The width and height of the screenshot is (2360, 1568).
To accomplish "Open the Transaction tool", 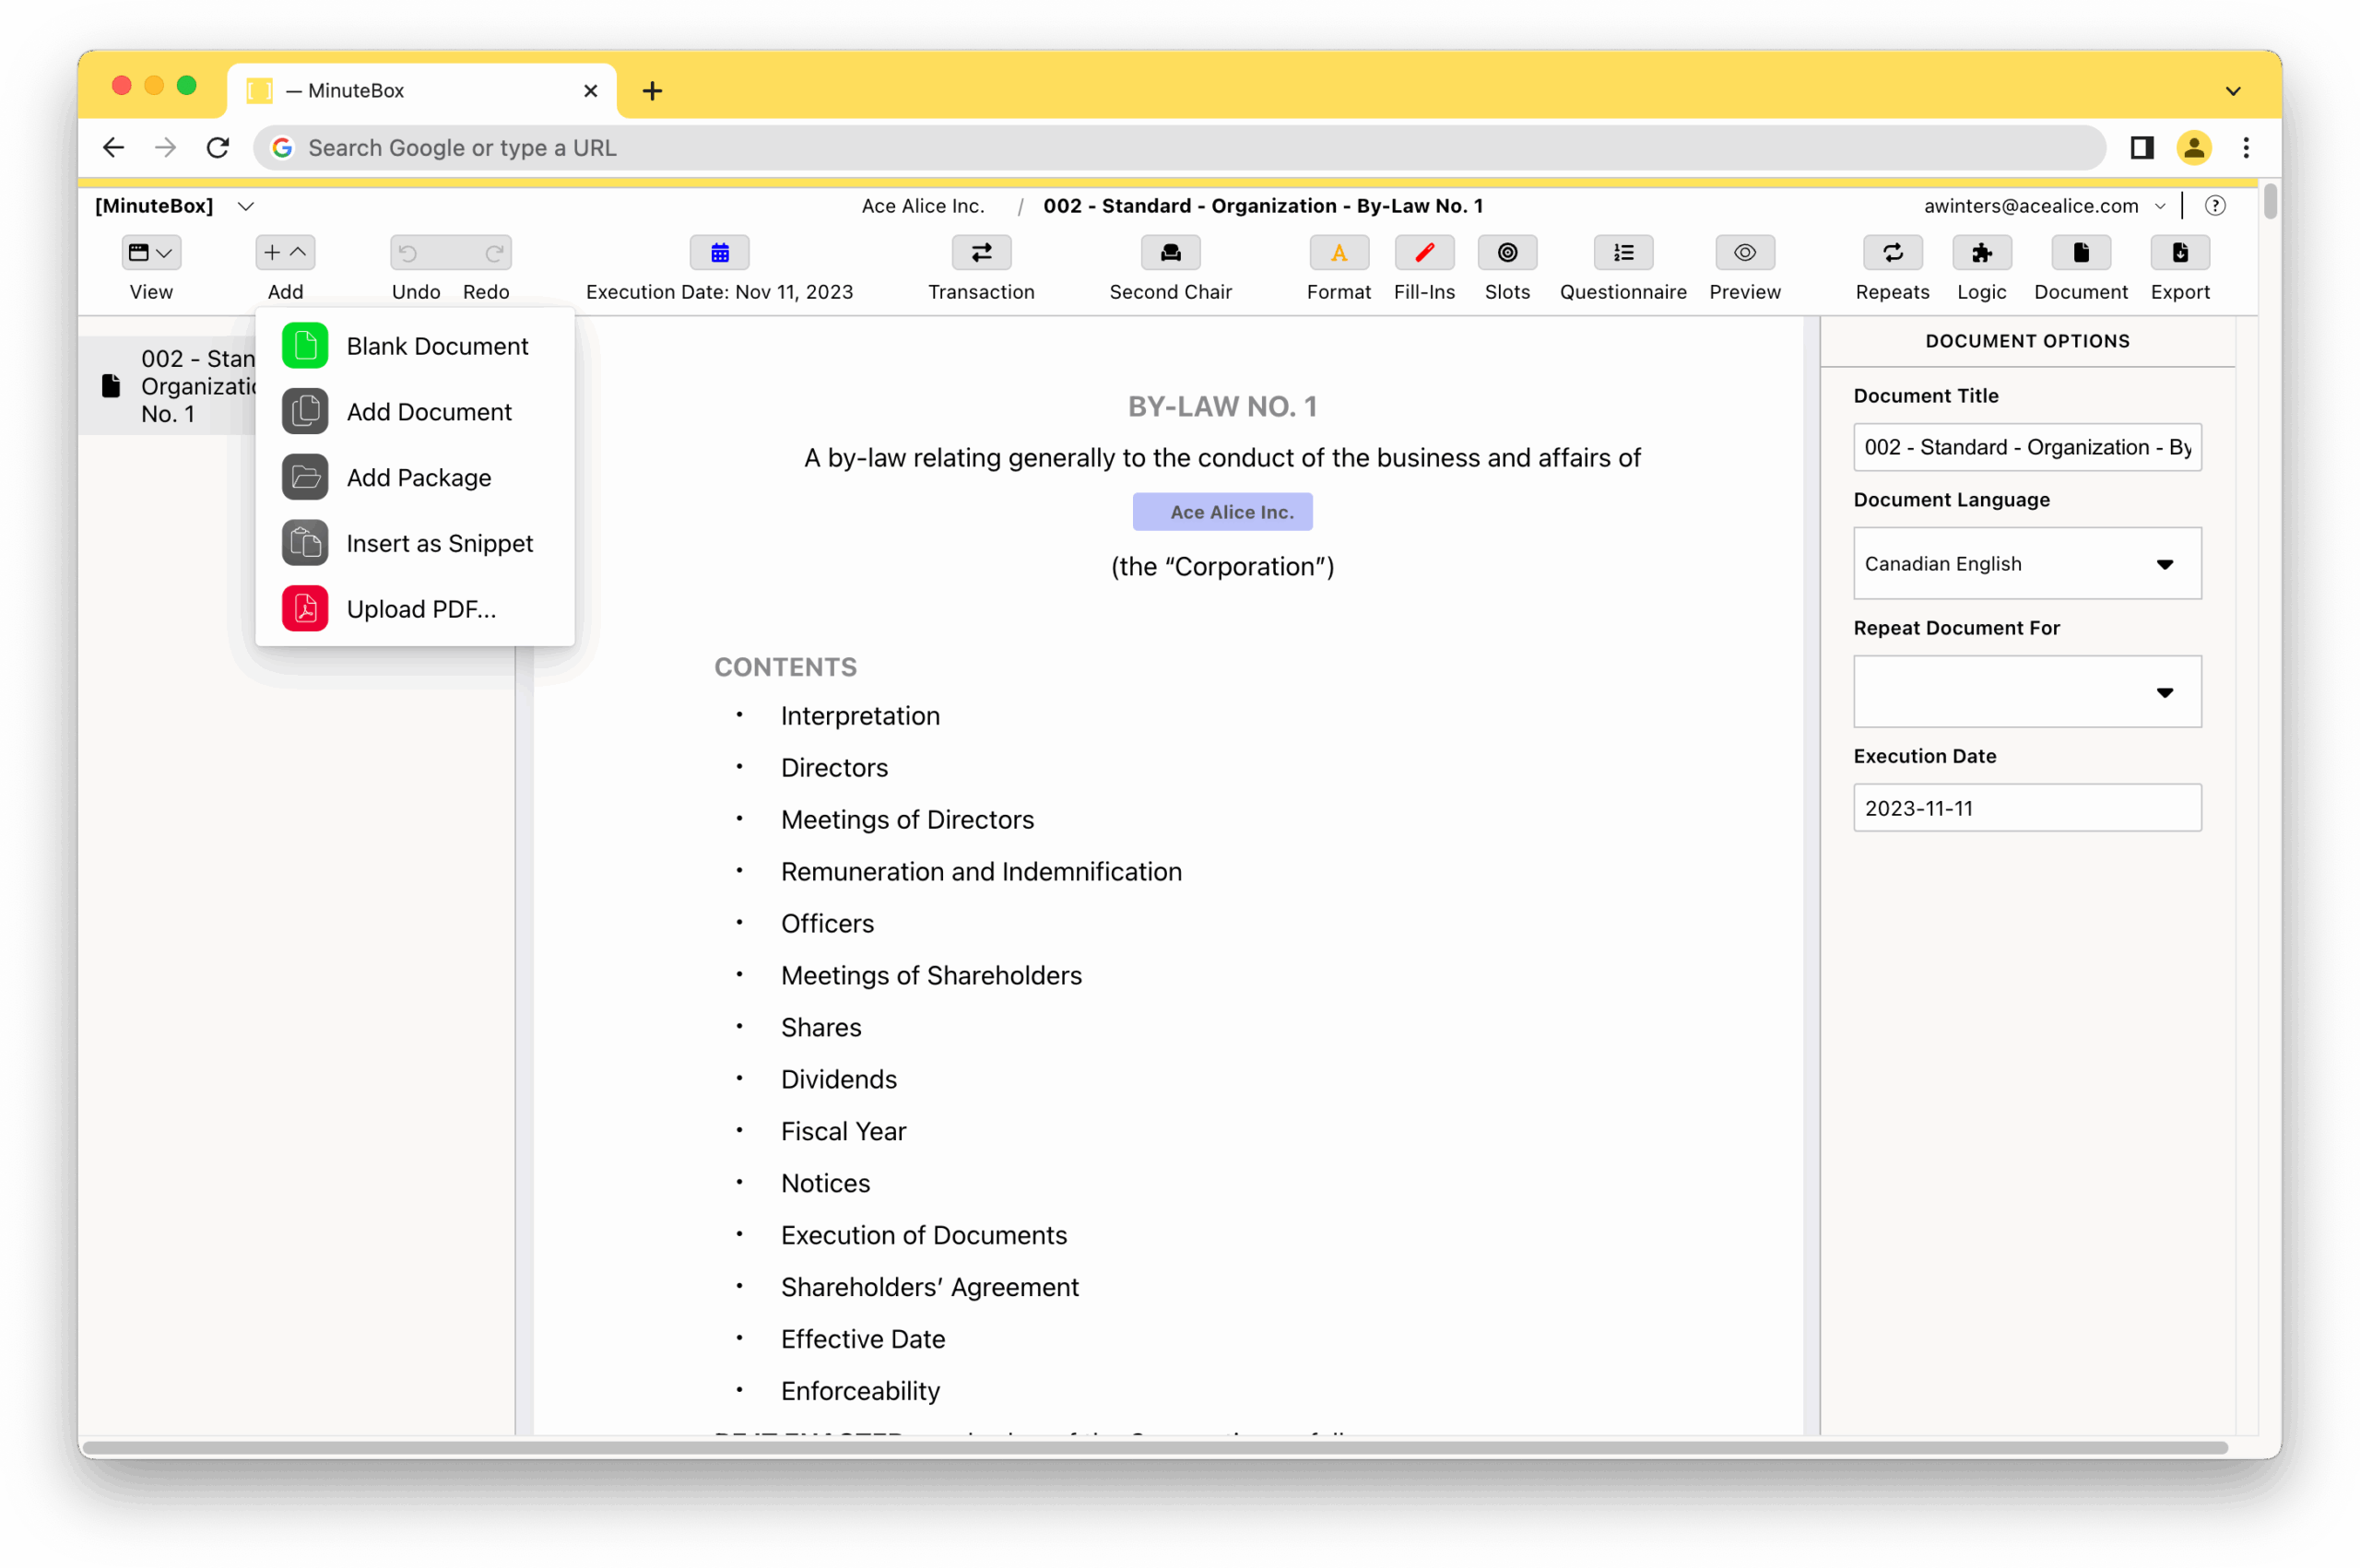I will click(x=980, y=253).
